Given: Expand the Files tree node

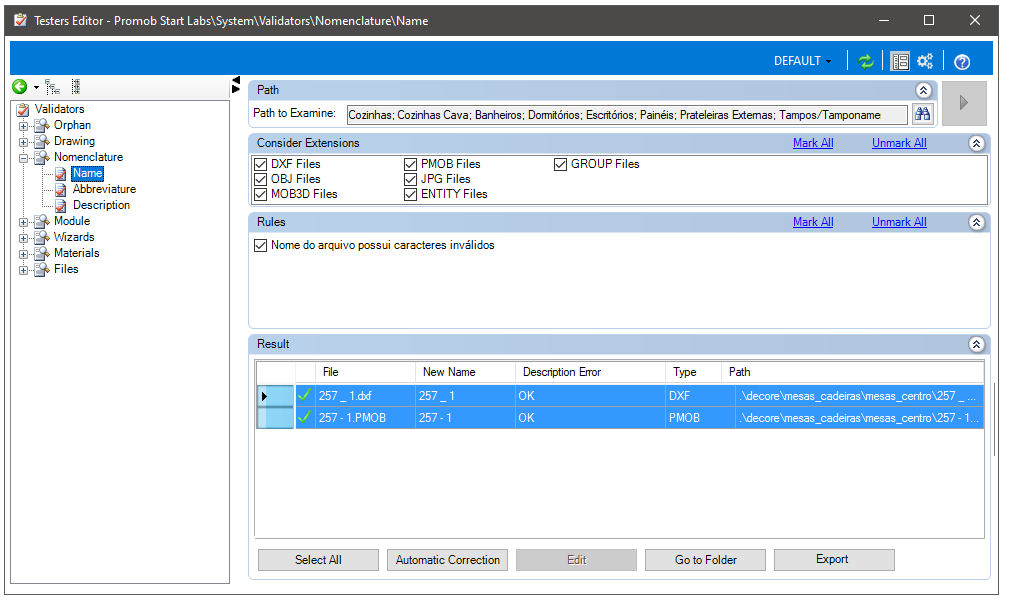Looking at the screenshot, I should (23, 270).
